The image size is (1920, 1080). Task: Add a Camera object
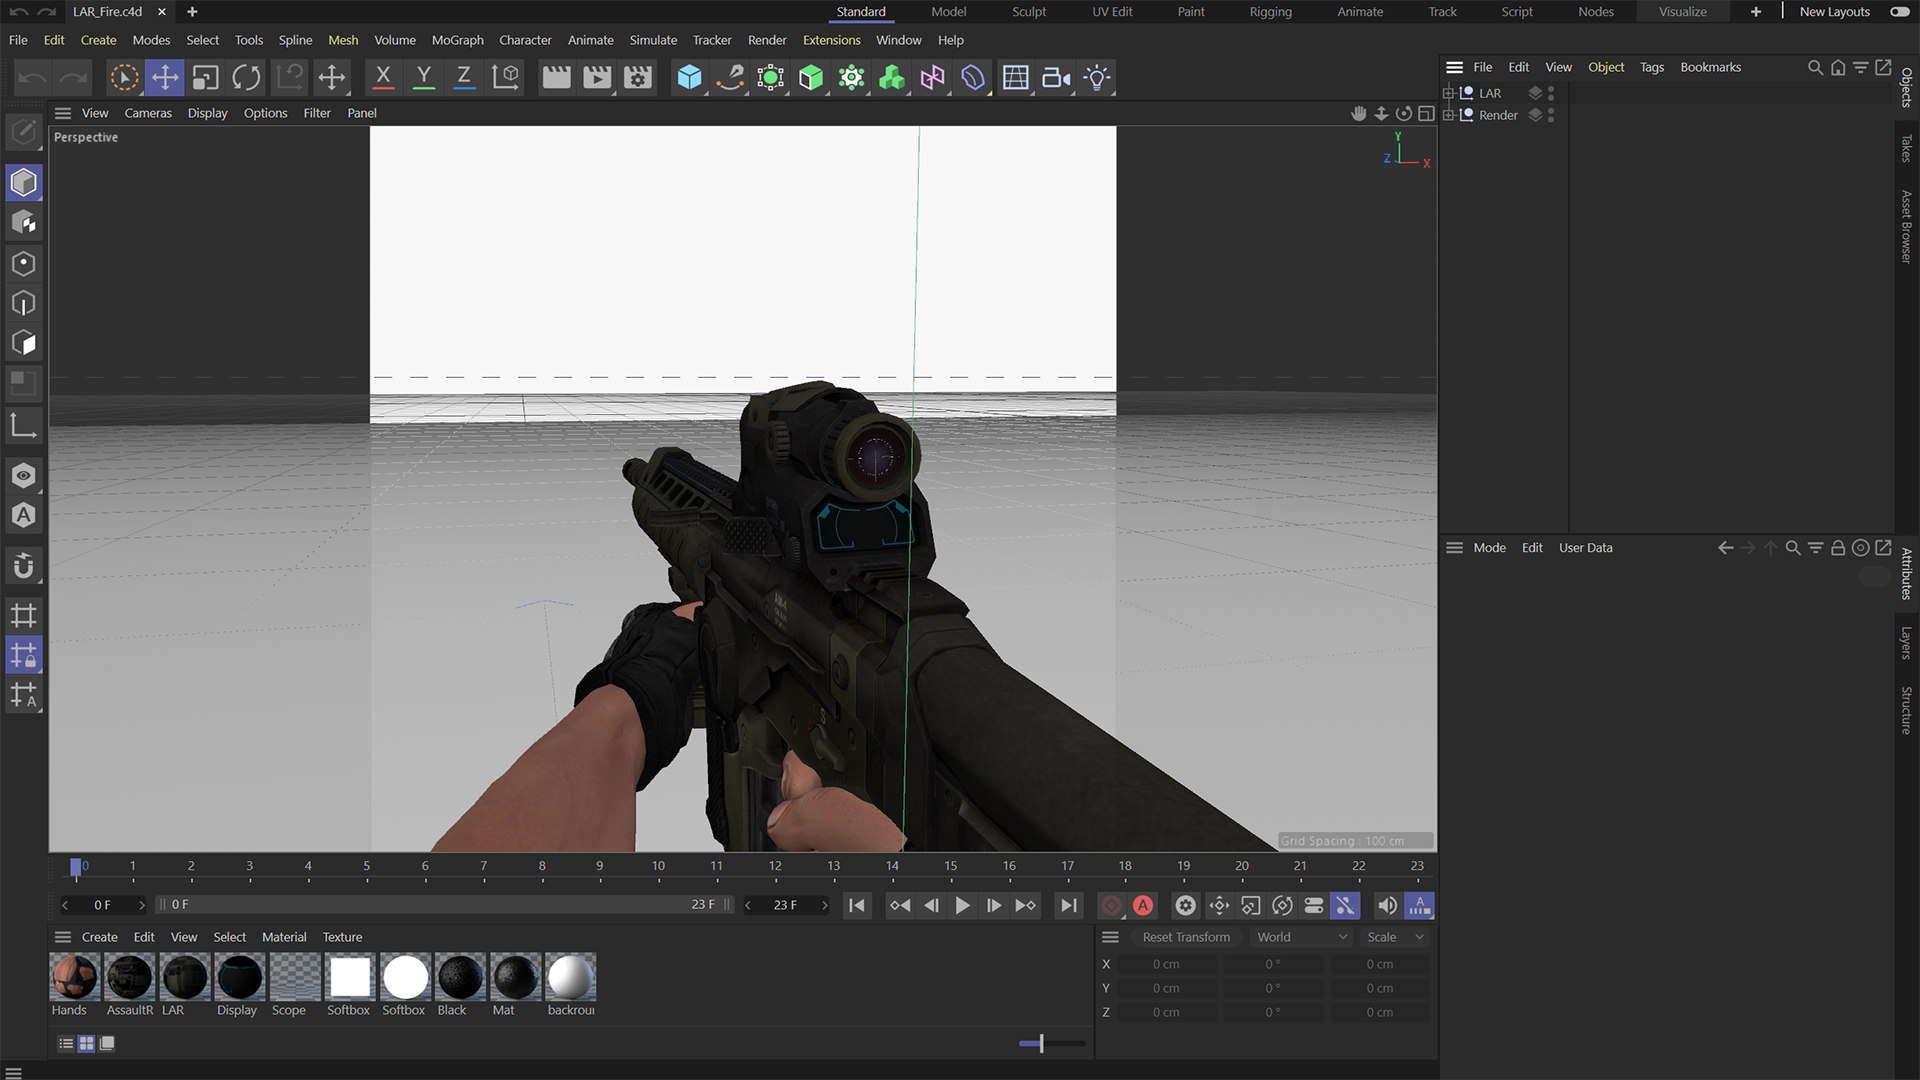(1056, 77)
